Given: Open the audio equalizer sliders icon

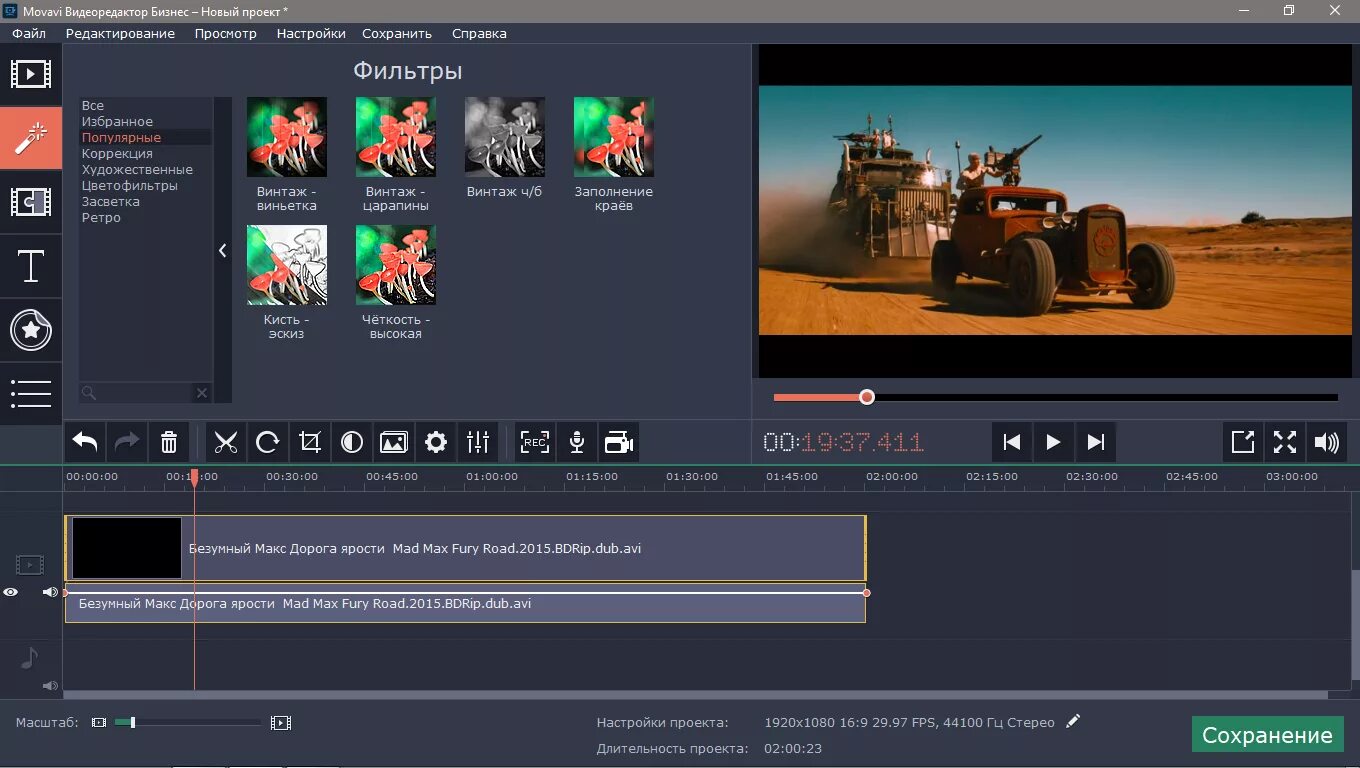Looking at the screenshot, I should pos(478,442).
